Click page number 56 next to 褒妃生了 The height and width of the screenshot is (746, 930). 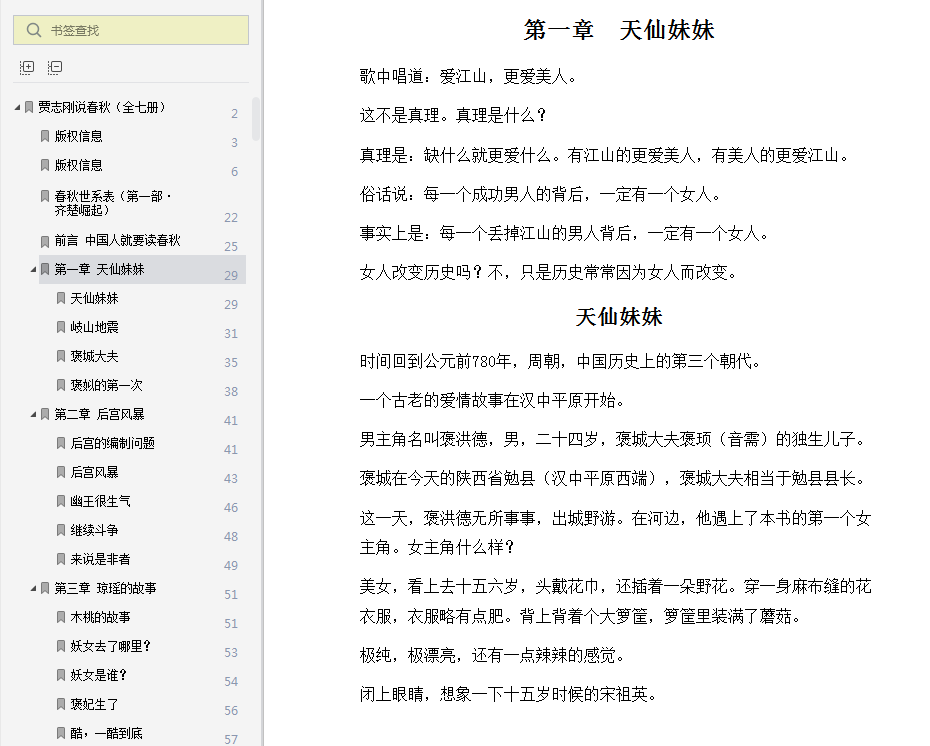tap(231, 711)
